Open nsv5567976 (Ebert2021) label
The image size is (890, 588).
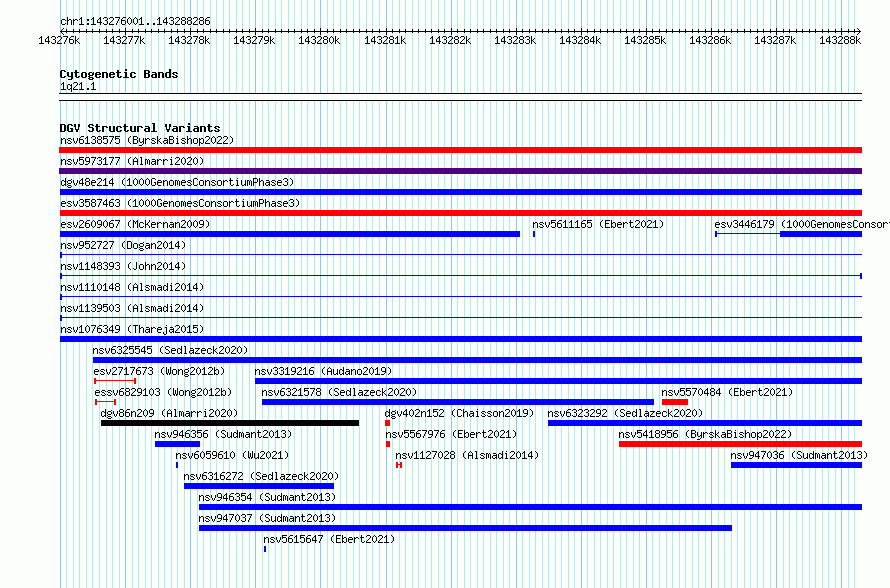451,434
